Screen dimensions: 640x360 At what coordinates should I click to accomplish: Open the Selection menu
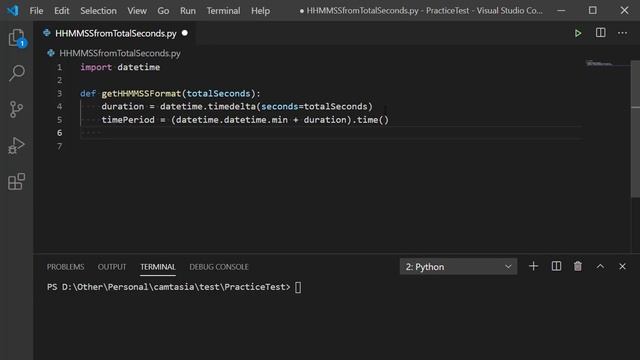pos(98,11)
